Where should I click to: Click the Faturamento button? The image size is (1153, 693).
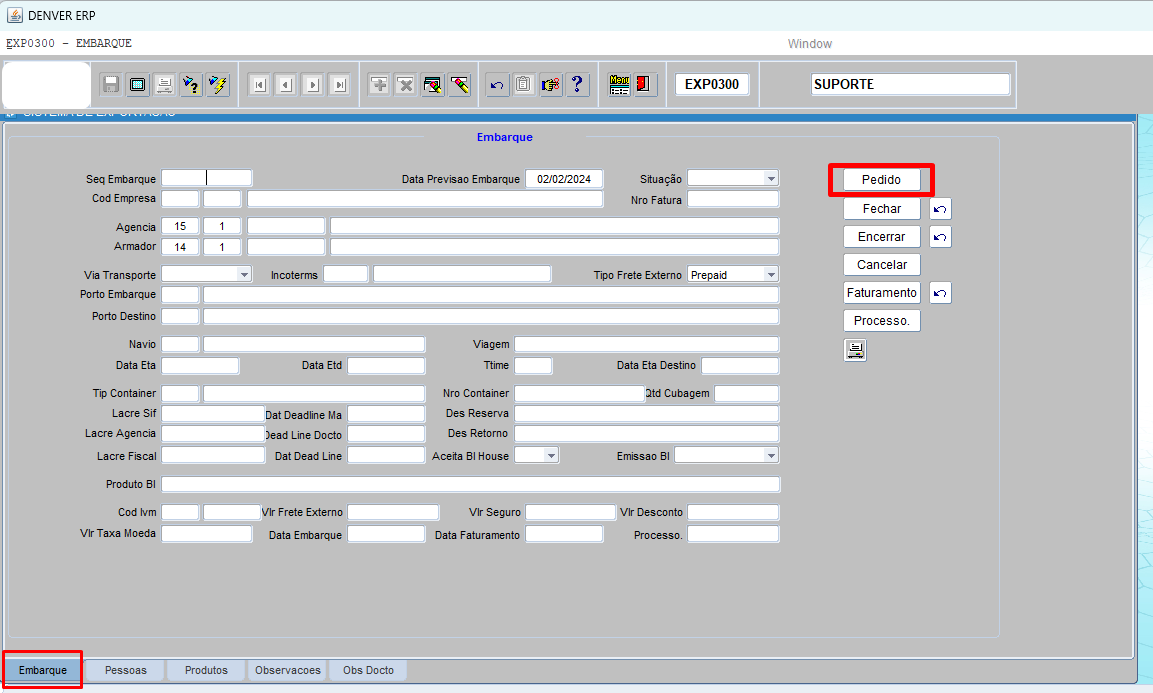pos(882,293)
